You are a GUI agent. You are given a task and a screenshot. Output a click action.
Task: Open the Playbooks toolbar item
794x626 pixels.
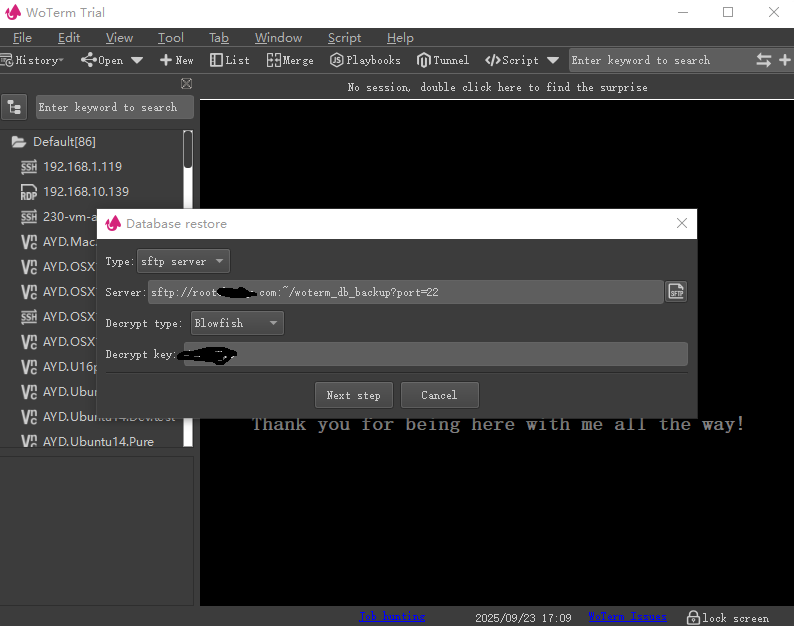(365, 60)
